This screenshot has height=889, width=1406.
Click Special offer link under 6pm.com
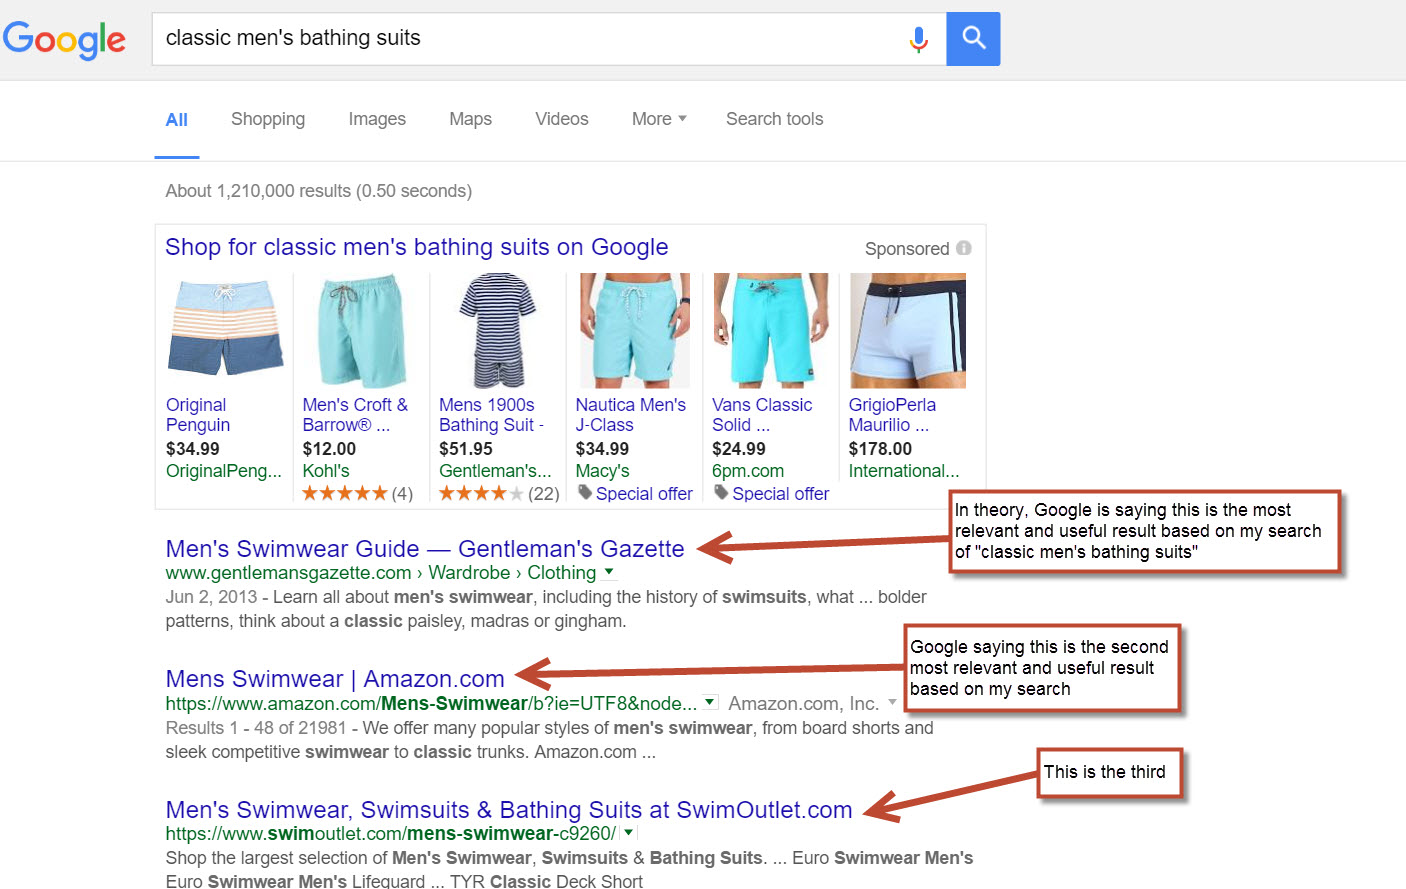tap(781, 494)
